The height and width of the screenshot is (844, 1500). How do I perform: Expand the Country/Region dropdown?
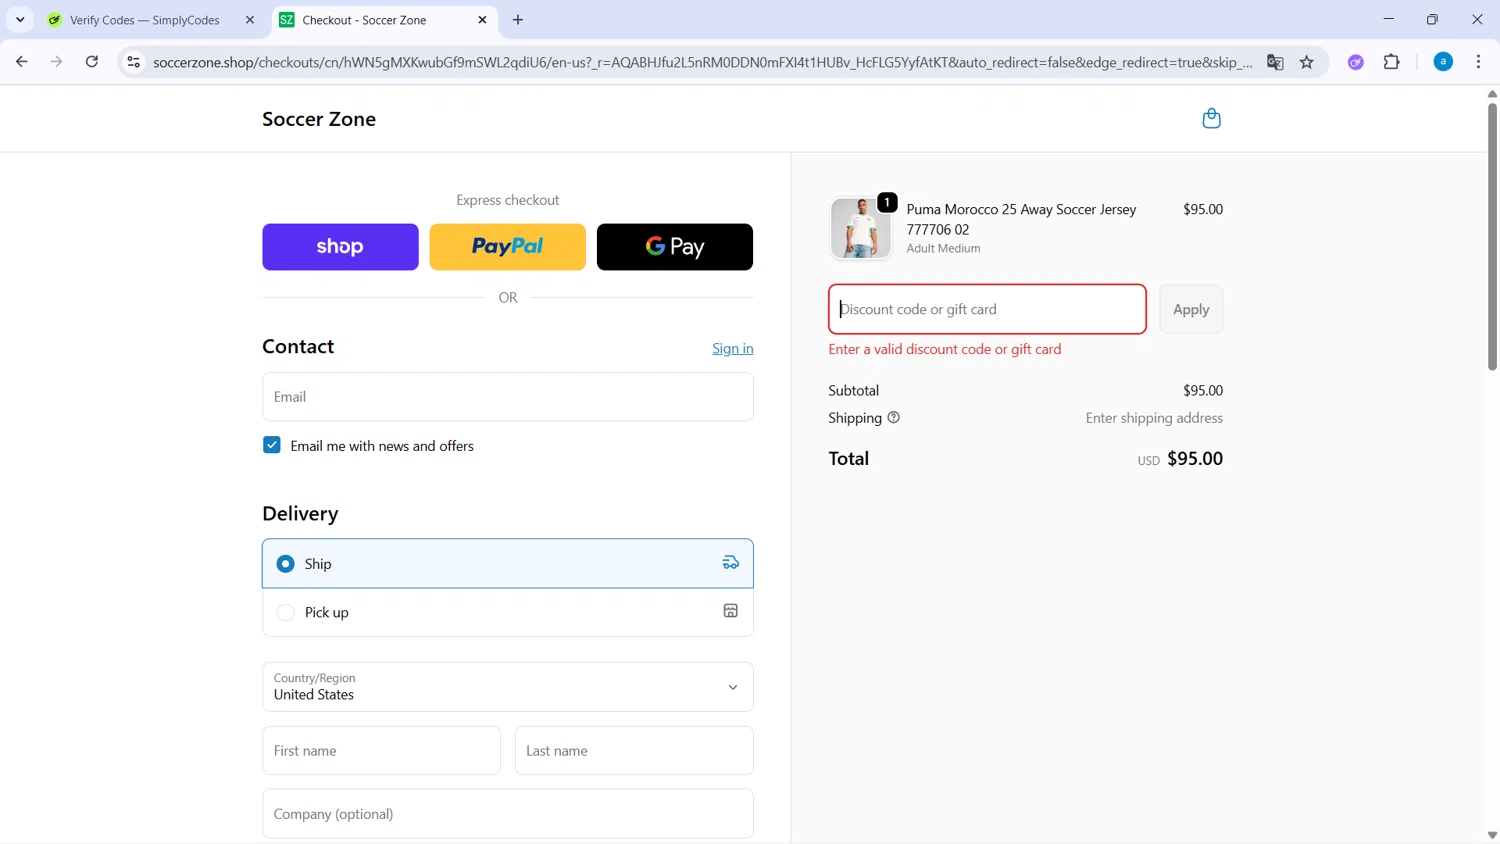click(x=508, y=687)
